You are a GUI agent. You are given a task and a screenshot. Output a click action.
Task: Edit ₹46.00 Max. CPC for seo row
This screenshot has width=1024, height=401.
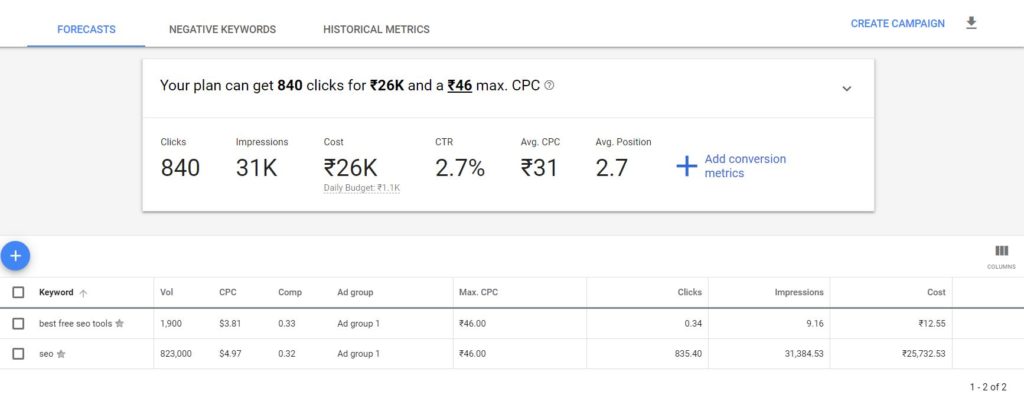(x=472, y=354)
